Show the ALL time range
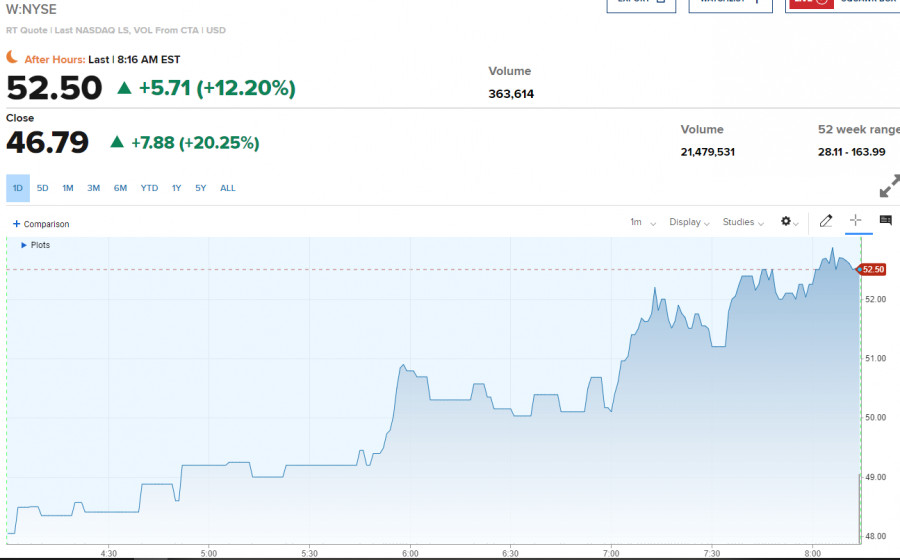The width and height of the screenshot is (900, 560). 228,188
